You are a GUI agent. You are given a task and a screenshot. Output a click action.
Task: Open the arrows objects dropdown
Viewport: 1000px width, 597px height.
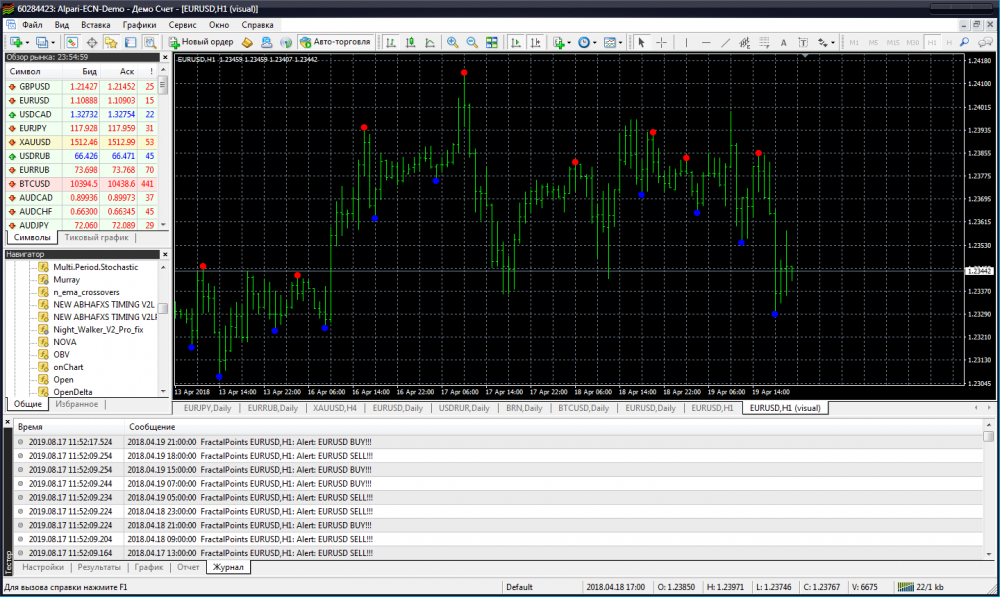tap(833, 43)
